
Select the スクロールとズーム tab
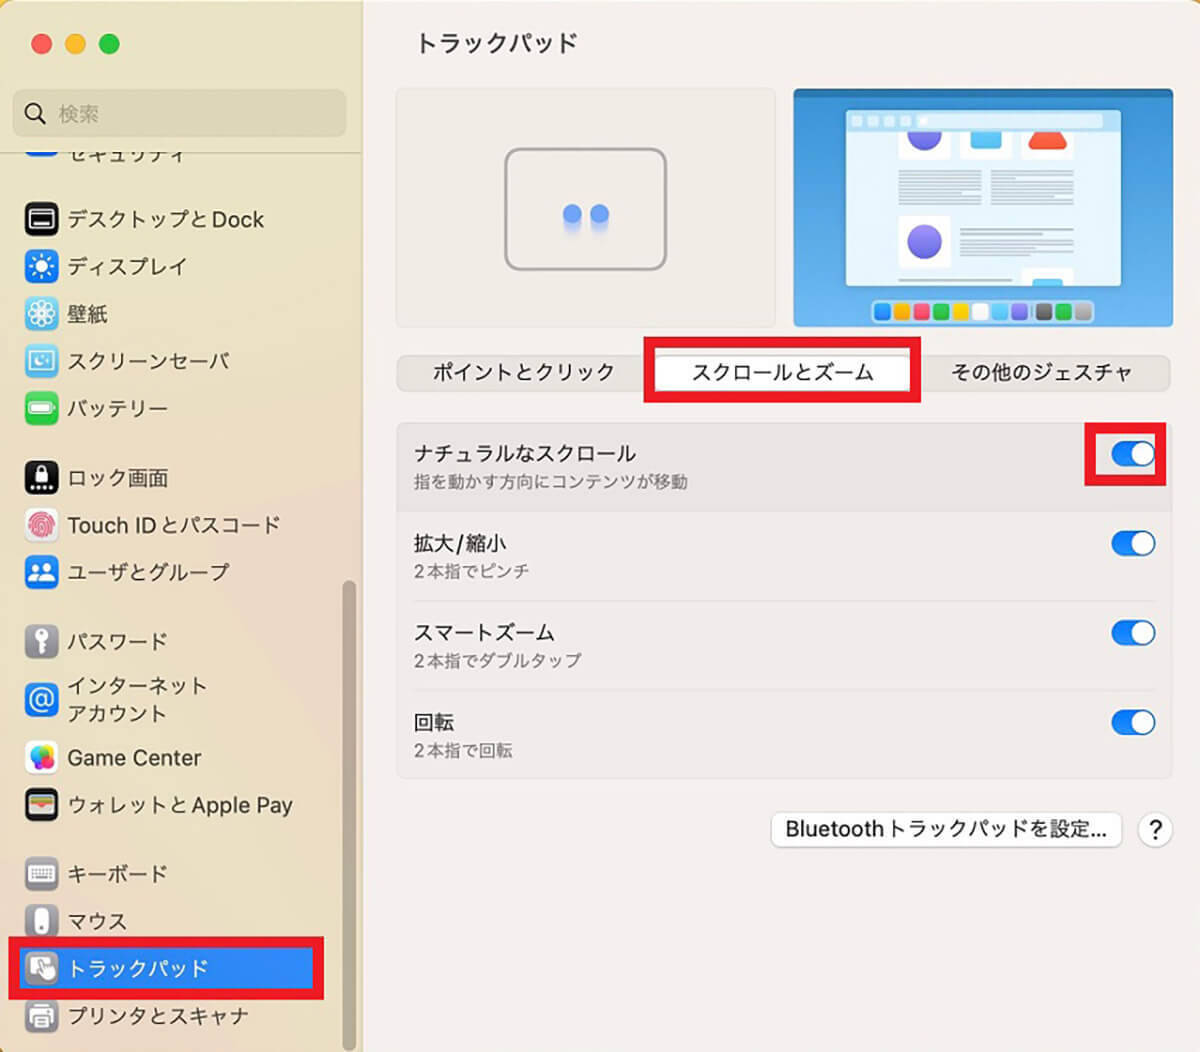point(782,373)
